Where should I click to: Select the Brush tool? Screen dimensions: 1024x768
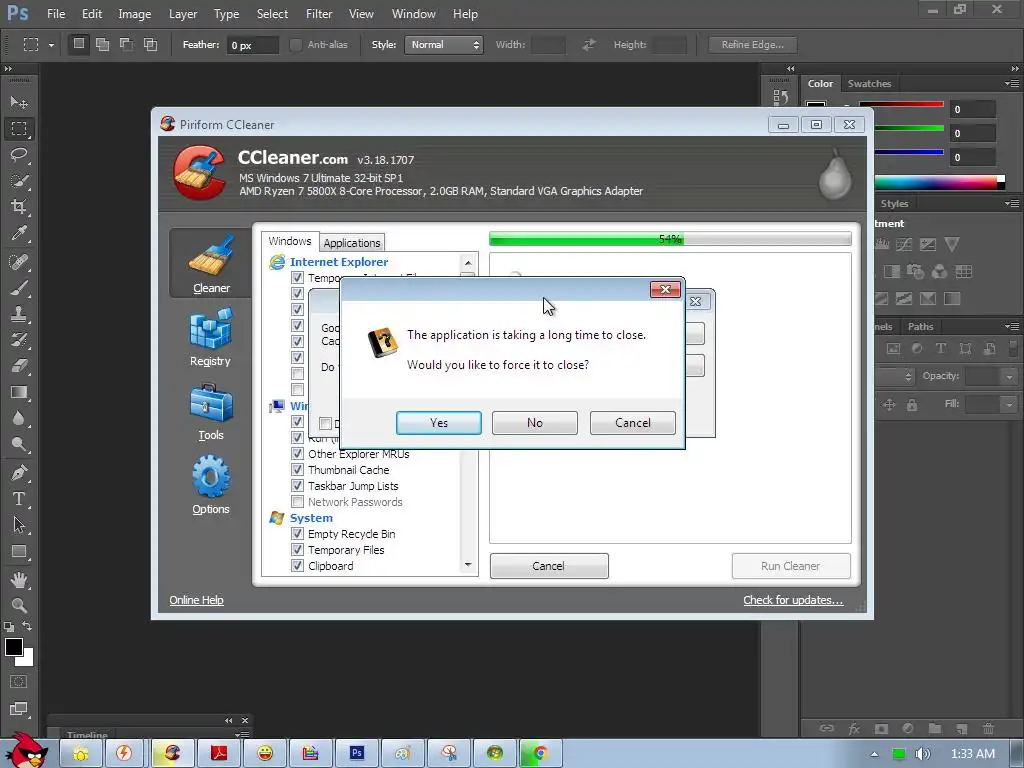(19, 288)
